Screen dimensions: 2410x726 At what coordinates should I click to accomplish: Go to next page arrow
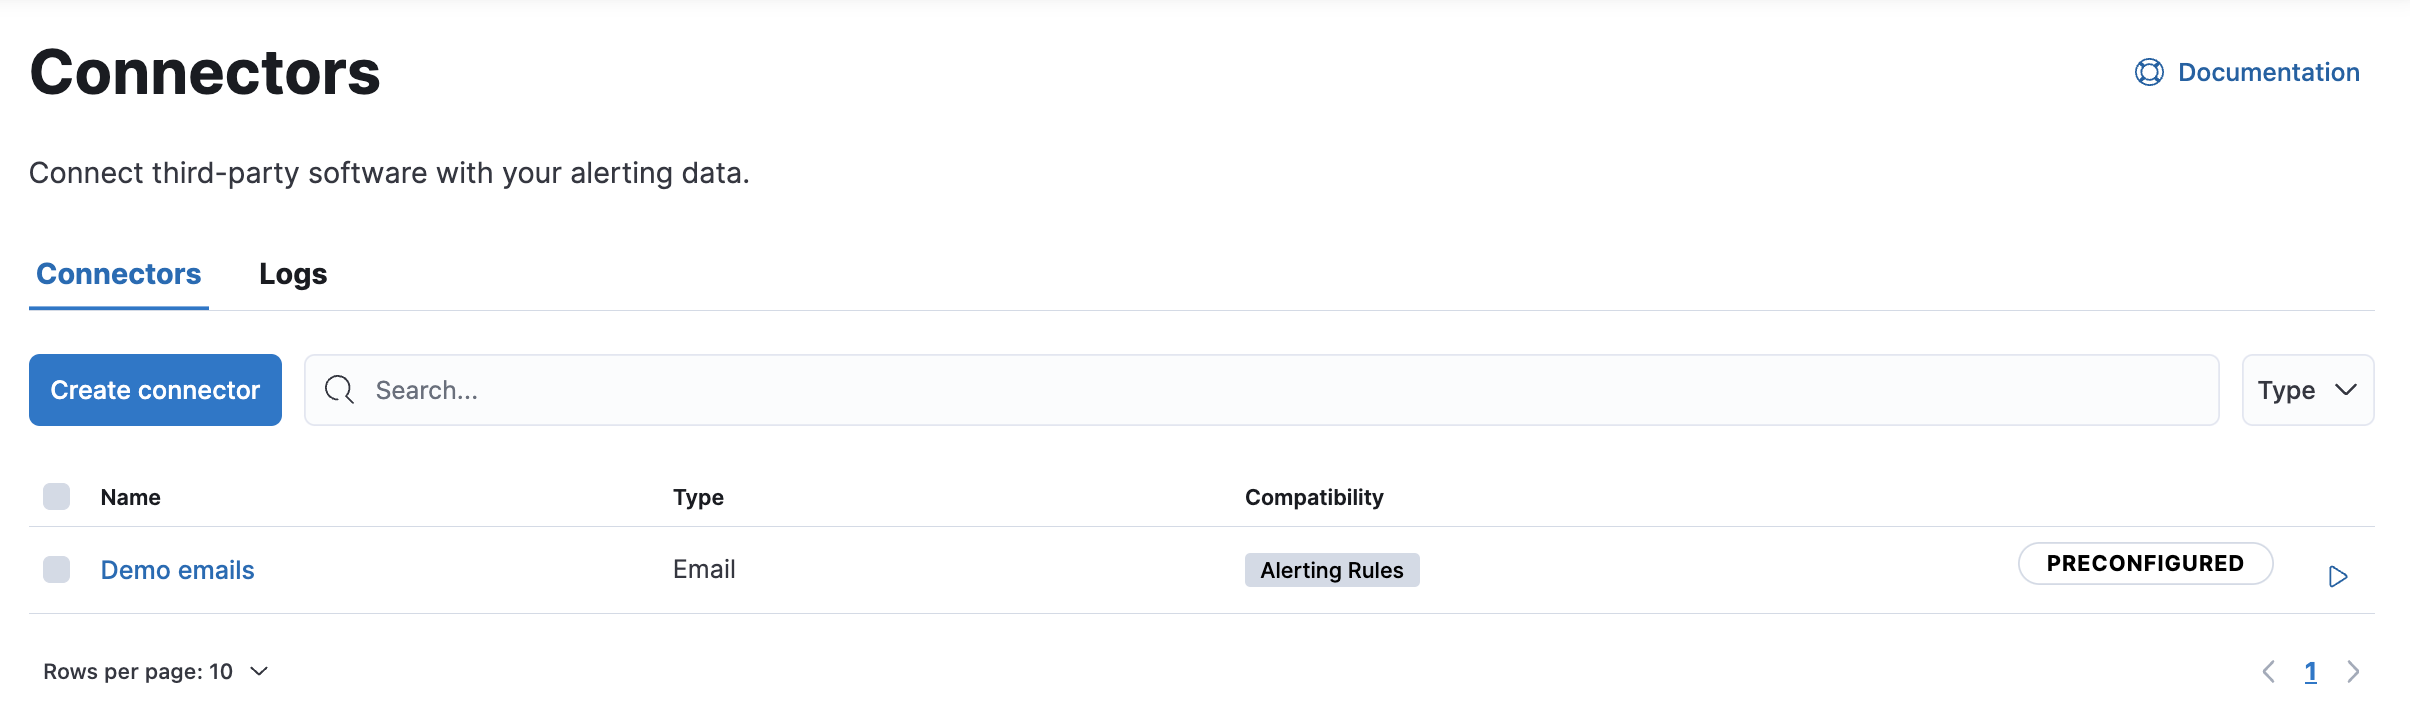pyautogui.click(x=2353, y=672)
